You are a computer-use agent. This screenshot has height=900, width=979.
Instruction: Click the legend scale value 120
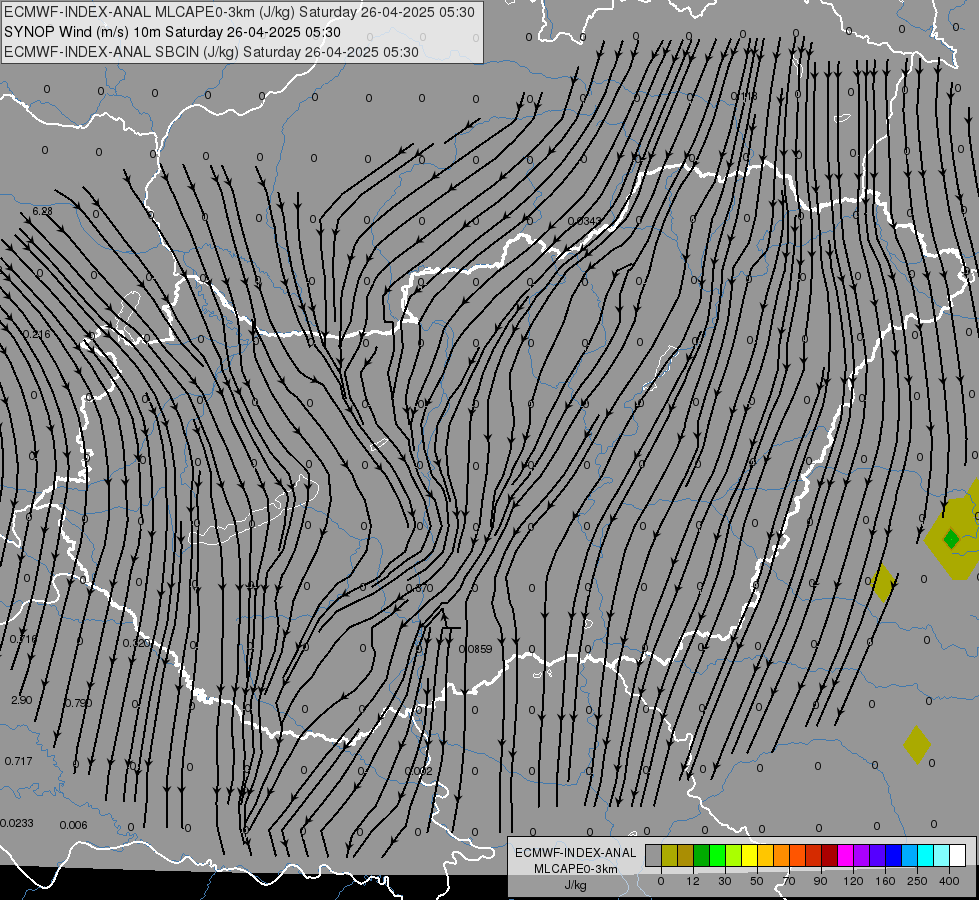click(x=853, y=881)
